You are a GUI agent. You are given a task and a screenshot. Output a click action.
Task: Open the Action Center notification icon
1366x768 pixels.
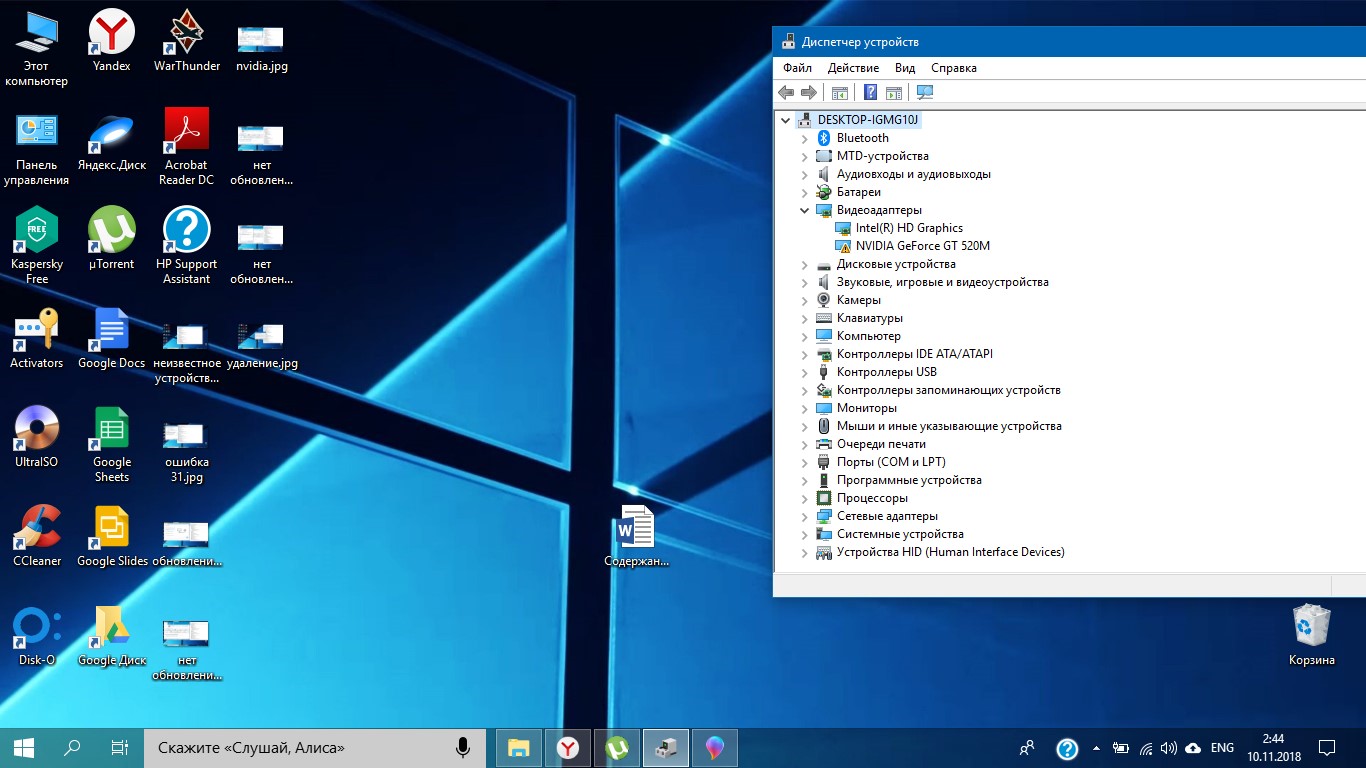click(1327, 747)
